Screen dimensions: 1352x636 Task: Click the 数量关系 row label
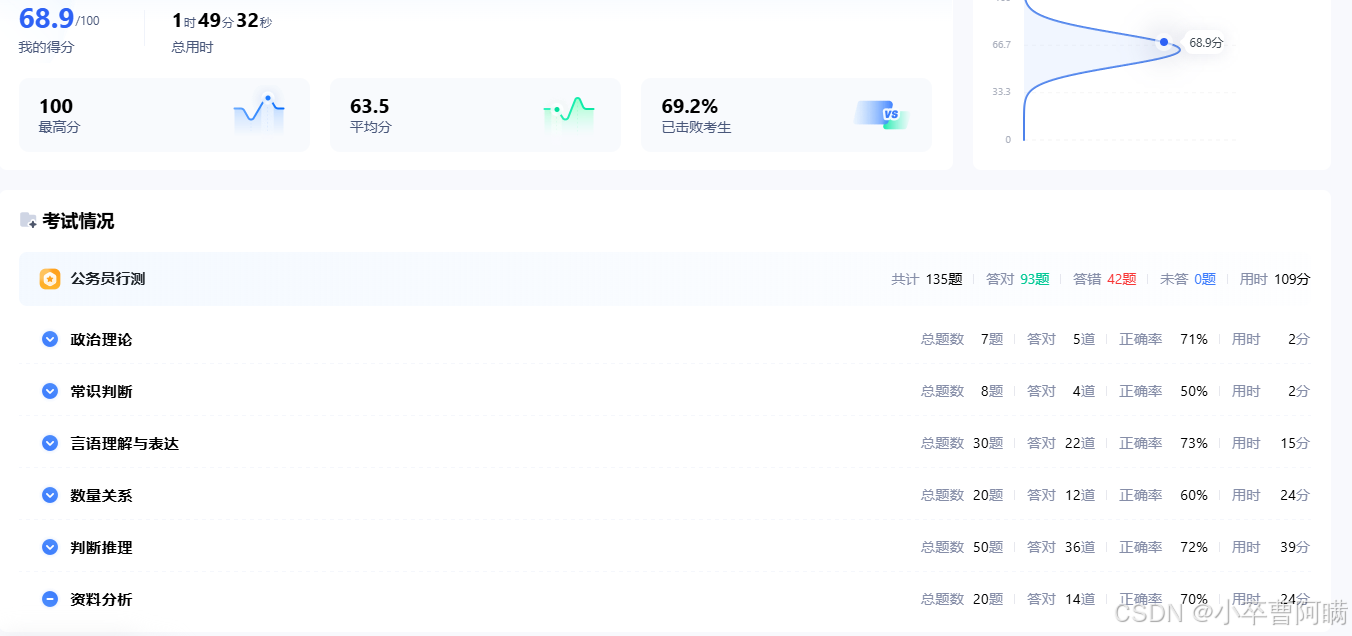coord(101,496)
